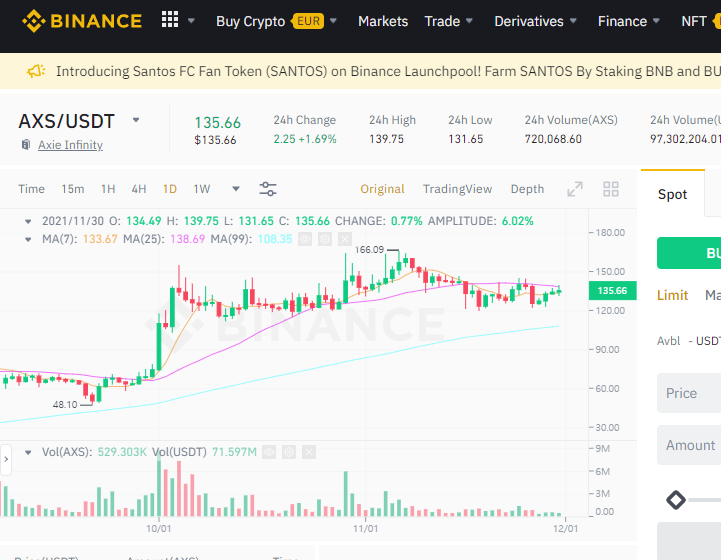
Task: Choose the Limit order type
Action: tap(672, 295)
